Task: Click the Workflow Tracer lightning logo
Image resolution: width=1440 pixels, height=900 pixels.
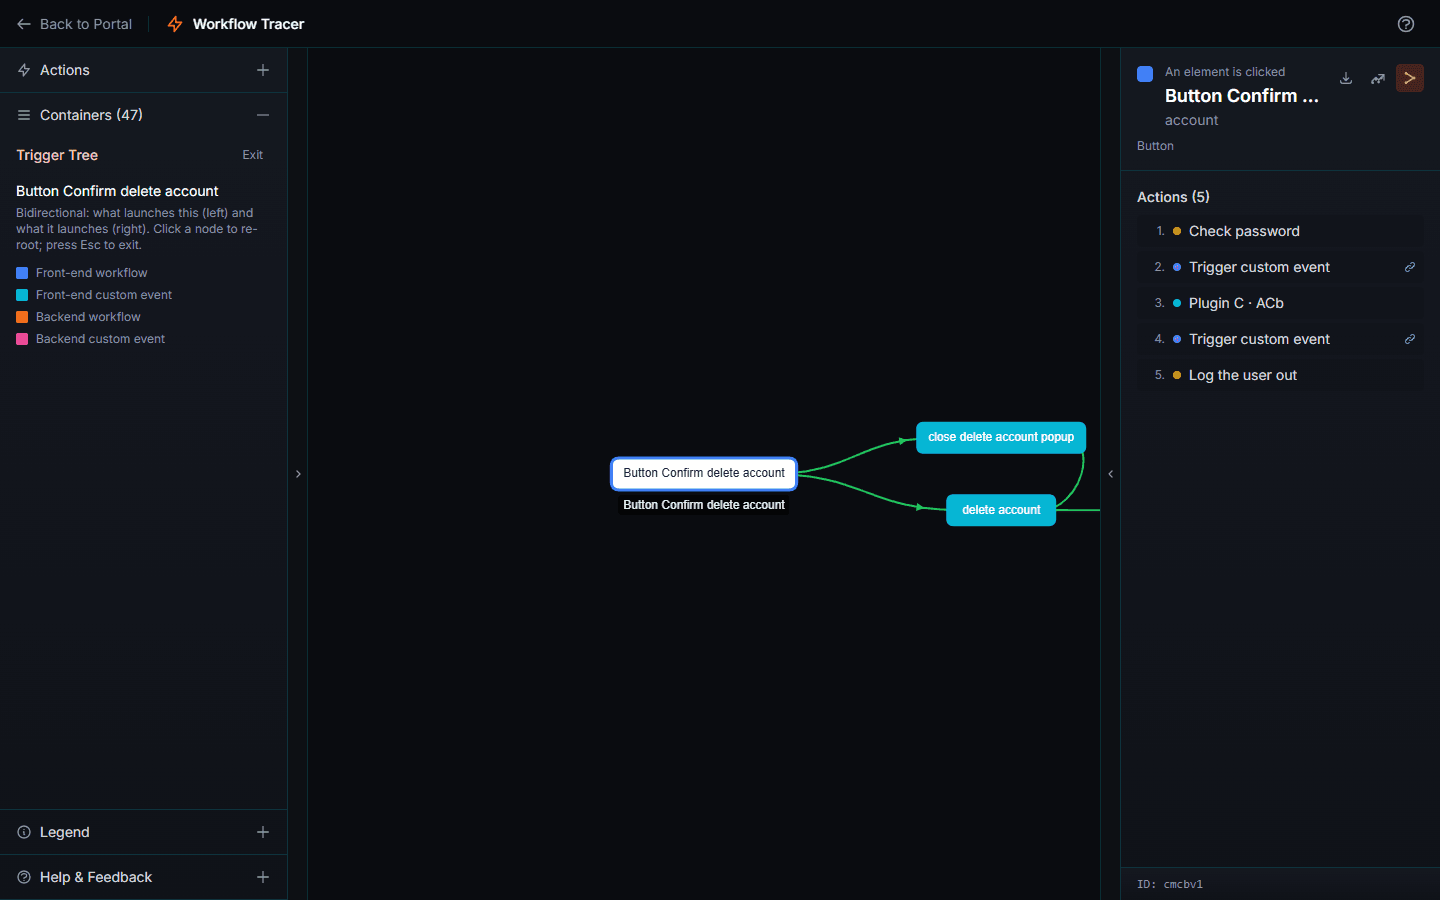Action: (x=175, y=24)
